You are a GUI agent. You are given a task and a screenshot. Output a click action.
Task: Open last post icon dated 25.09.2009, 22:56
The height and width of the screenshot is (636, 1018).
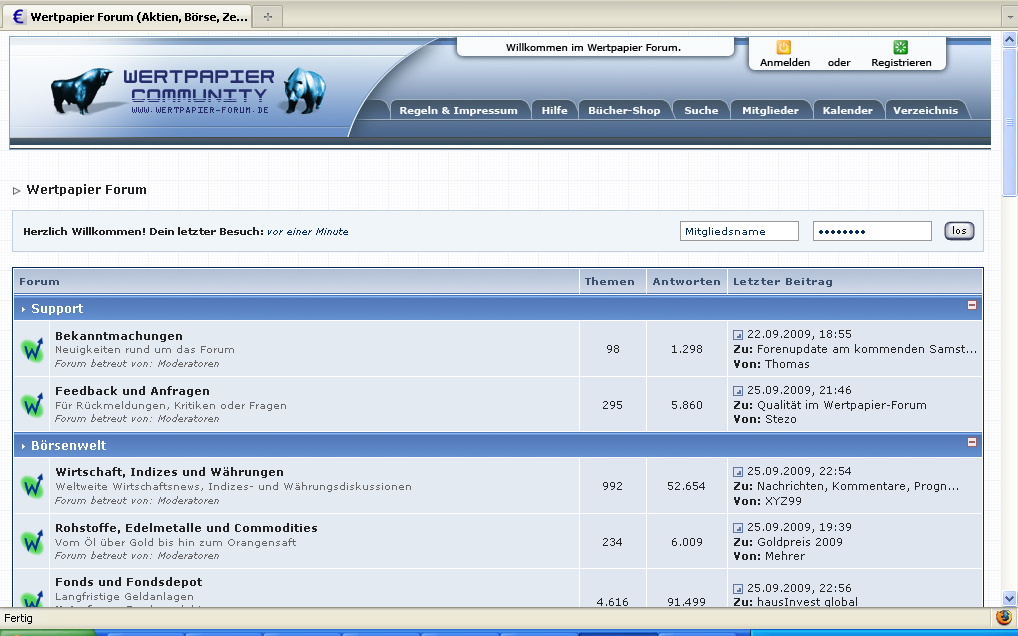click(x=738, y=589)
